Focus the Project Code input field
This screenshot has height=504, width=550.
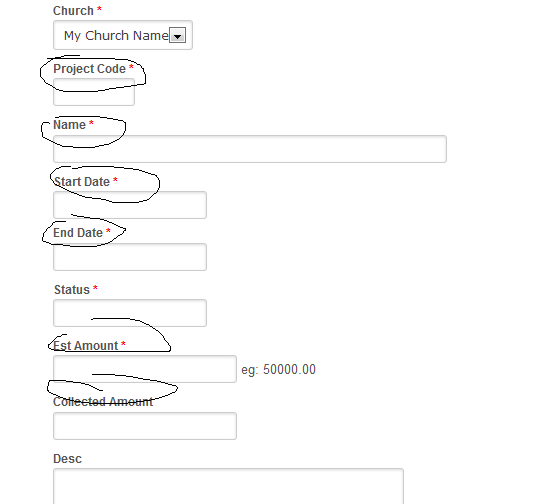(x=94, y=92)
